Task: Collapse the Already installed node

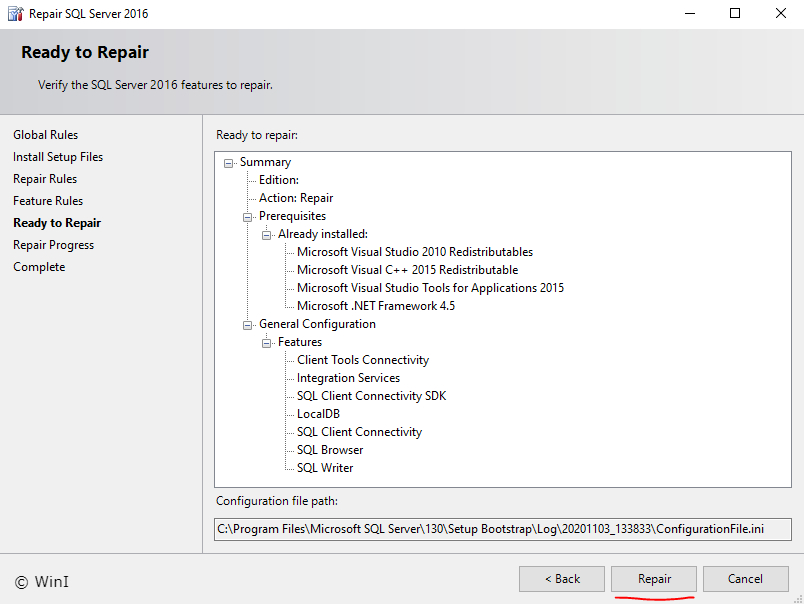Action: tap(265, 233)
